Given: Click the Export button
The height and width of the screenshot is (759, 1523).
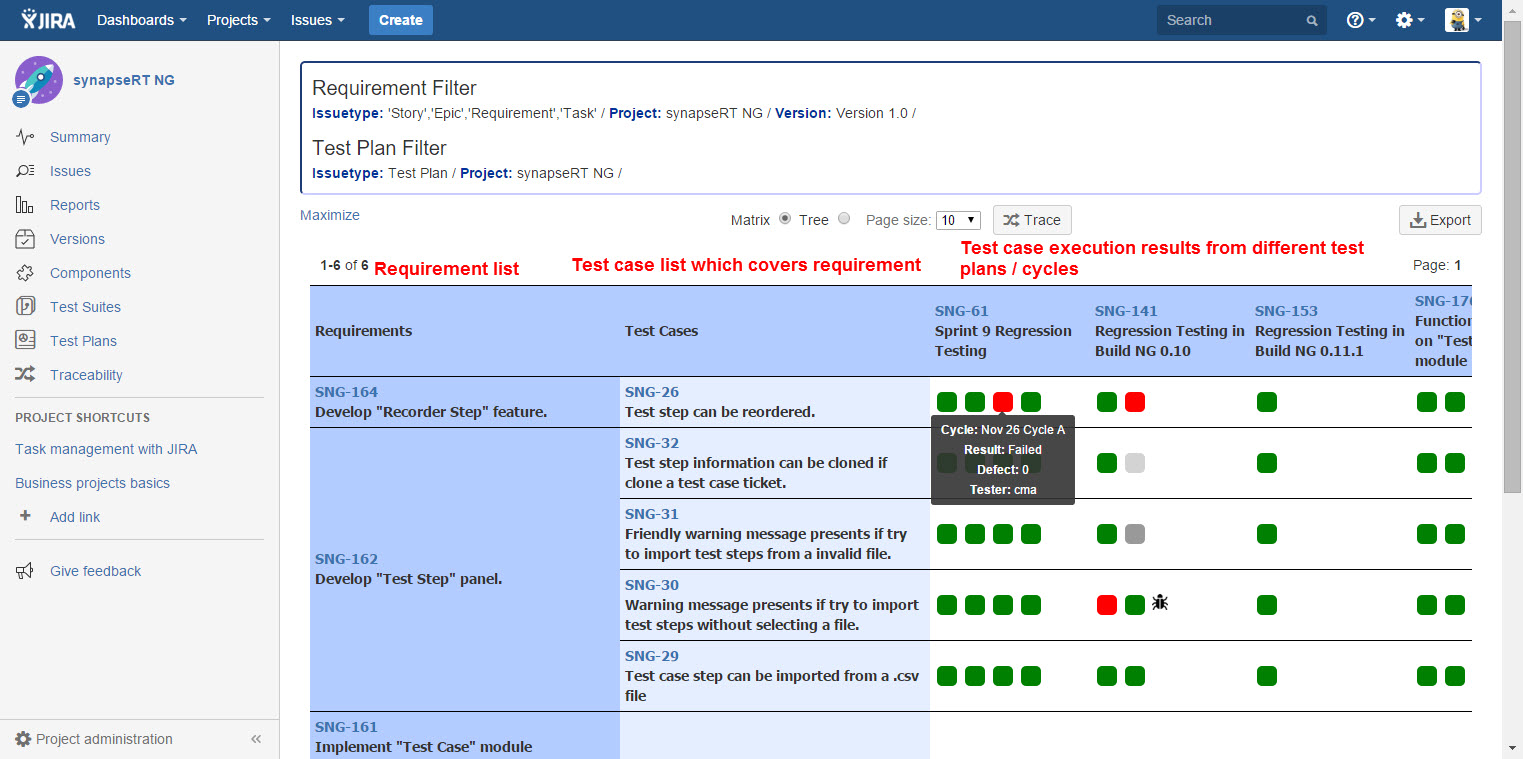Looking at the screenshot, I should [x=1440, y=220].
